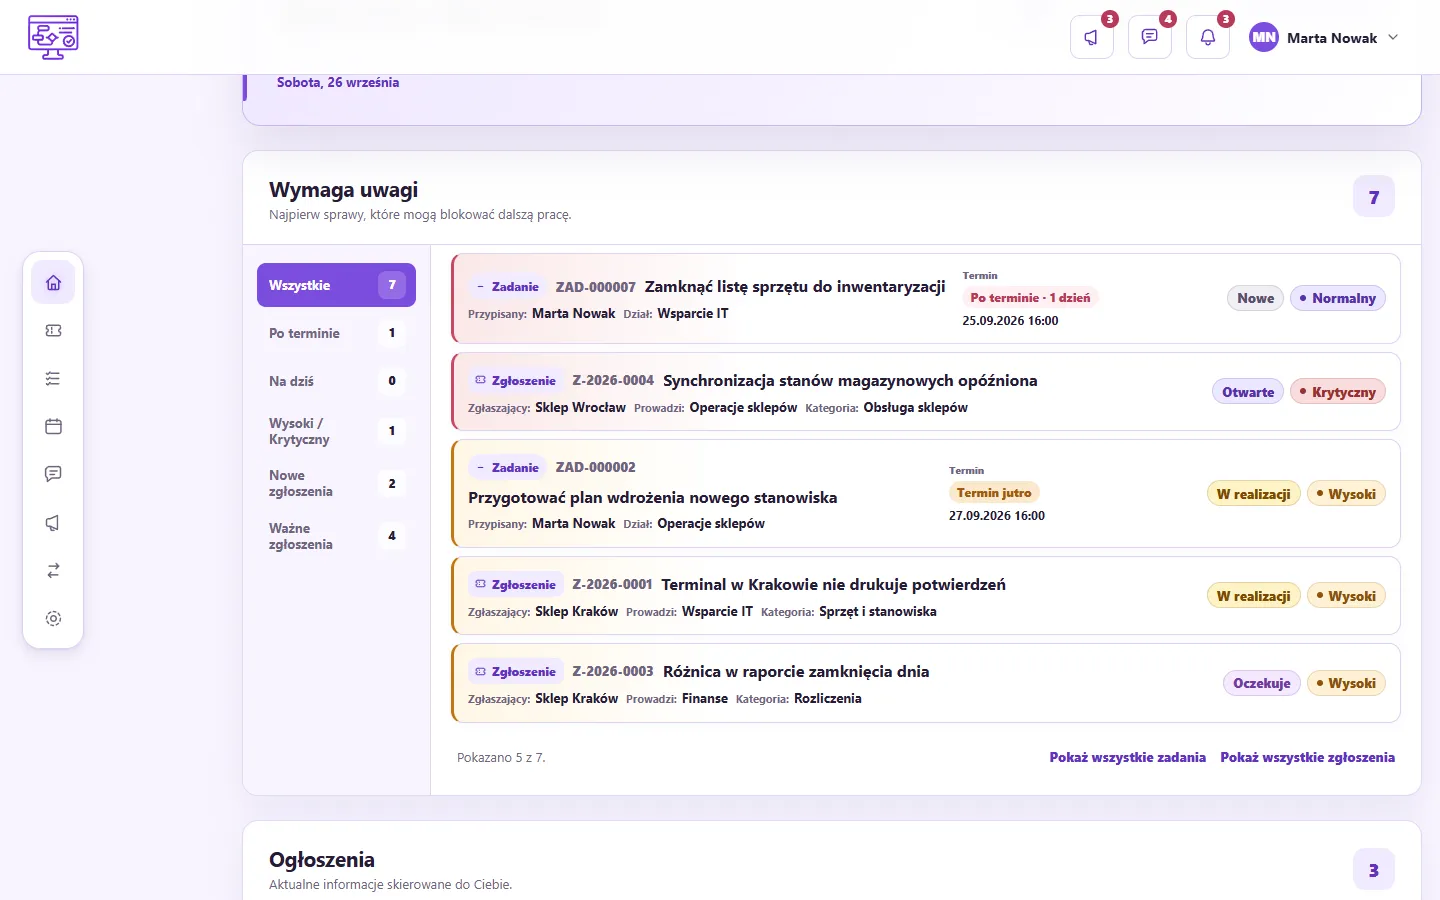Click the Pokazano 5 z 7. text
The height and width of the screenshot is (900, 1440).
click(501, 757)
